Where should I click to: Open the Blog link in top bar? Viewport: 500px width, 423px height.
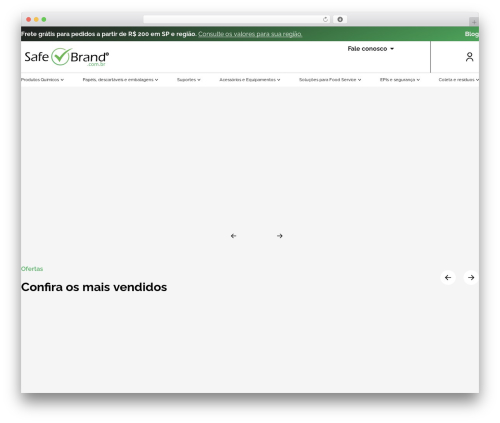click(472, 34)
